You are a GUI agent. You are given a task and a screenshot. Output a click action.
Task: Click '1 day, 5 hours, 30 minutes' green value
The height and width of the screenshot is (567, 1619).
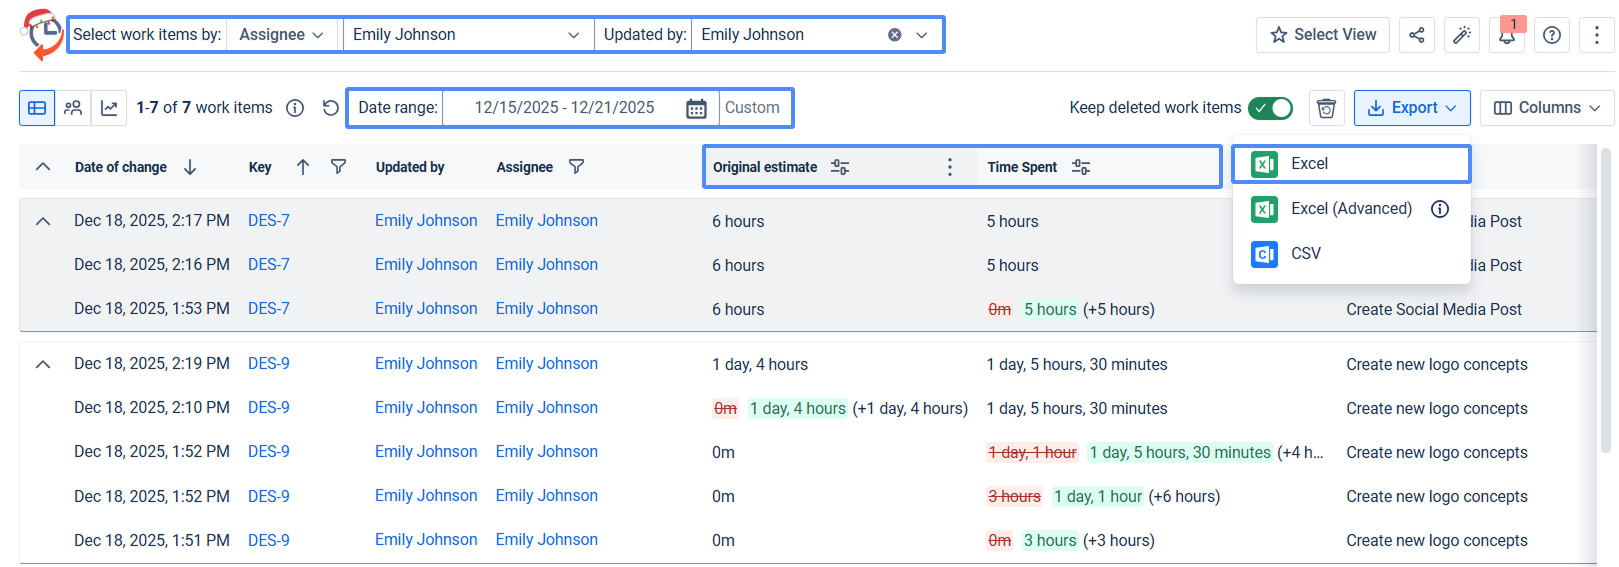click(1180, 453)
